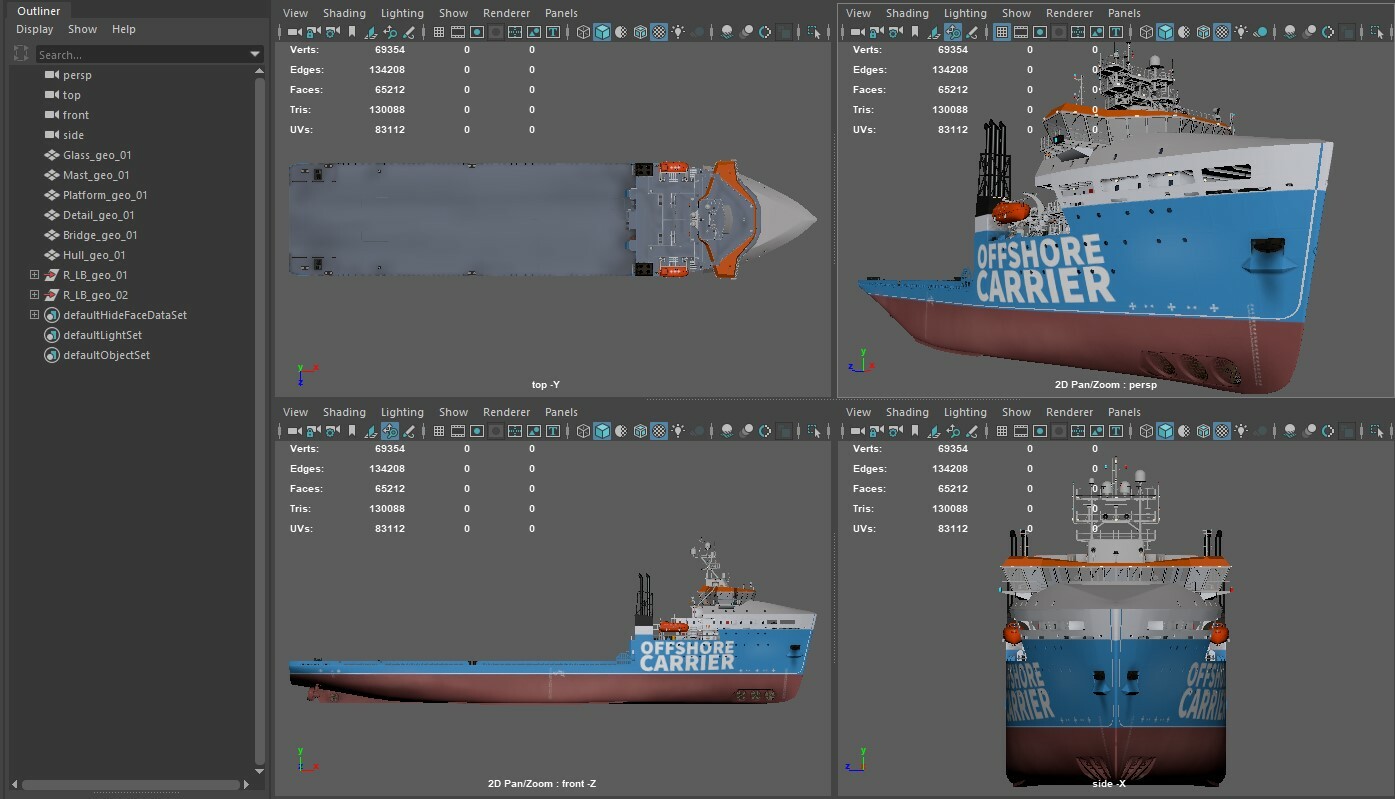Click Outliner horizontal scrollbar

click(131, 785)
